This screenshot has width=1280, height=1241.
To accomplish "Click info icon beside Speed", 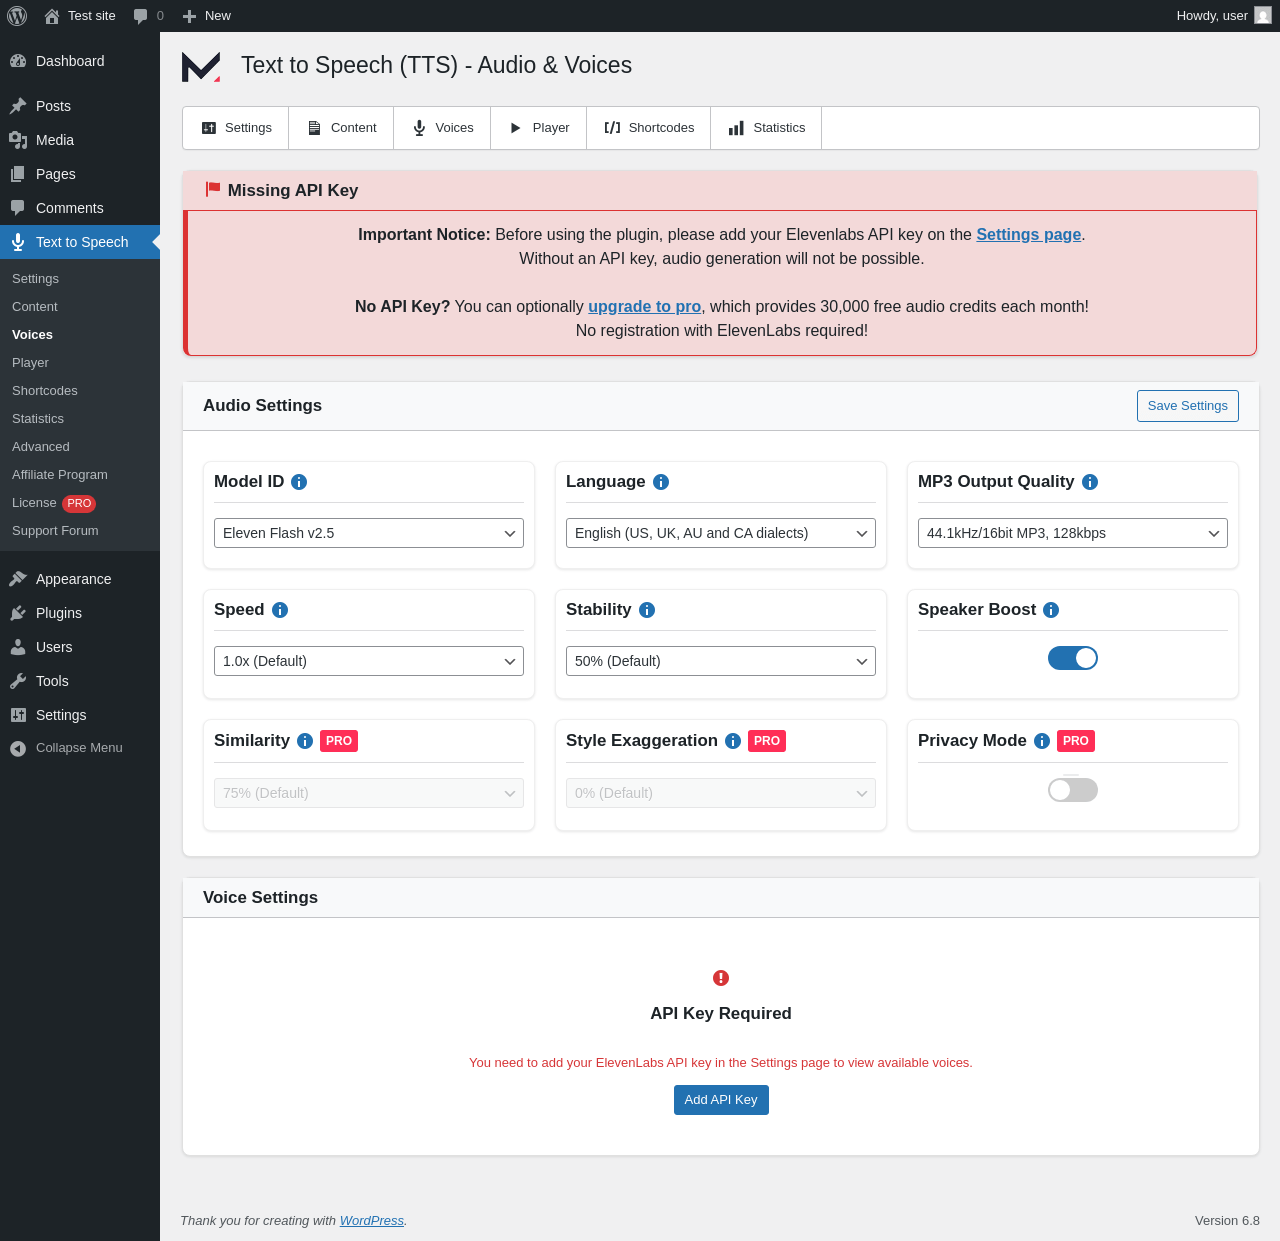I will (x=280, y=610).
